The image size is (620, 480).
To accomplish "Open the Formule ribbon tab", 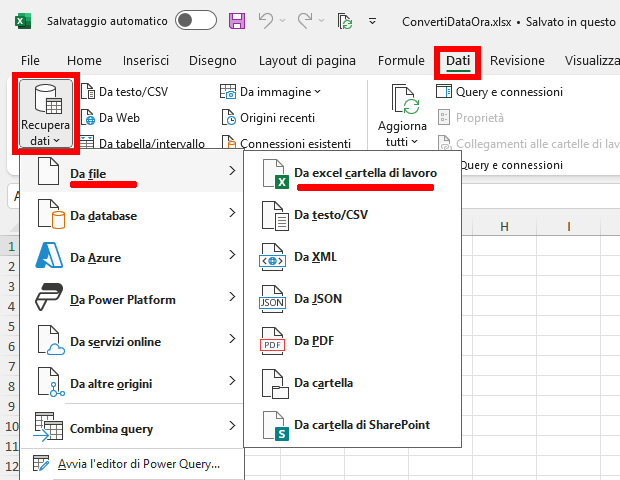I will pyautogui.click(x=401, y=61).
